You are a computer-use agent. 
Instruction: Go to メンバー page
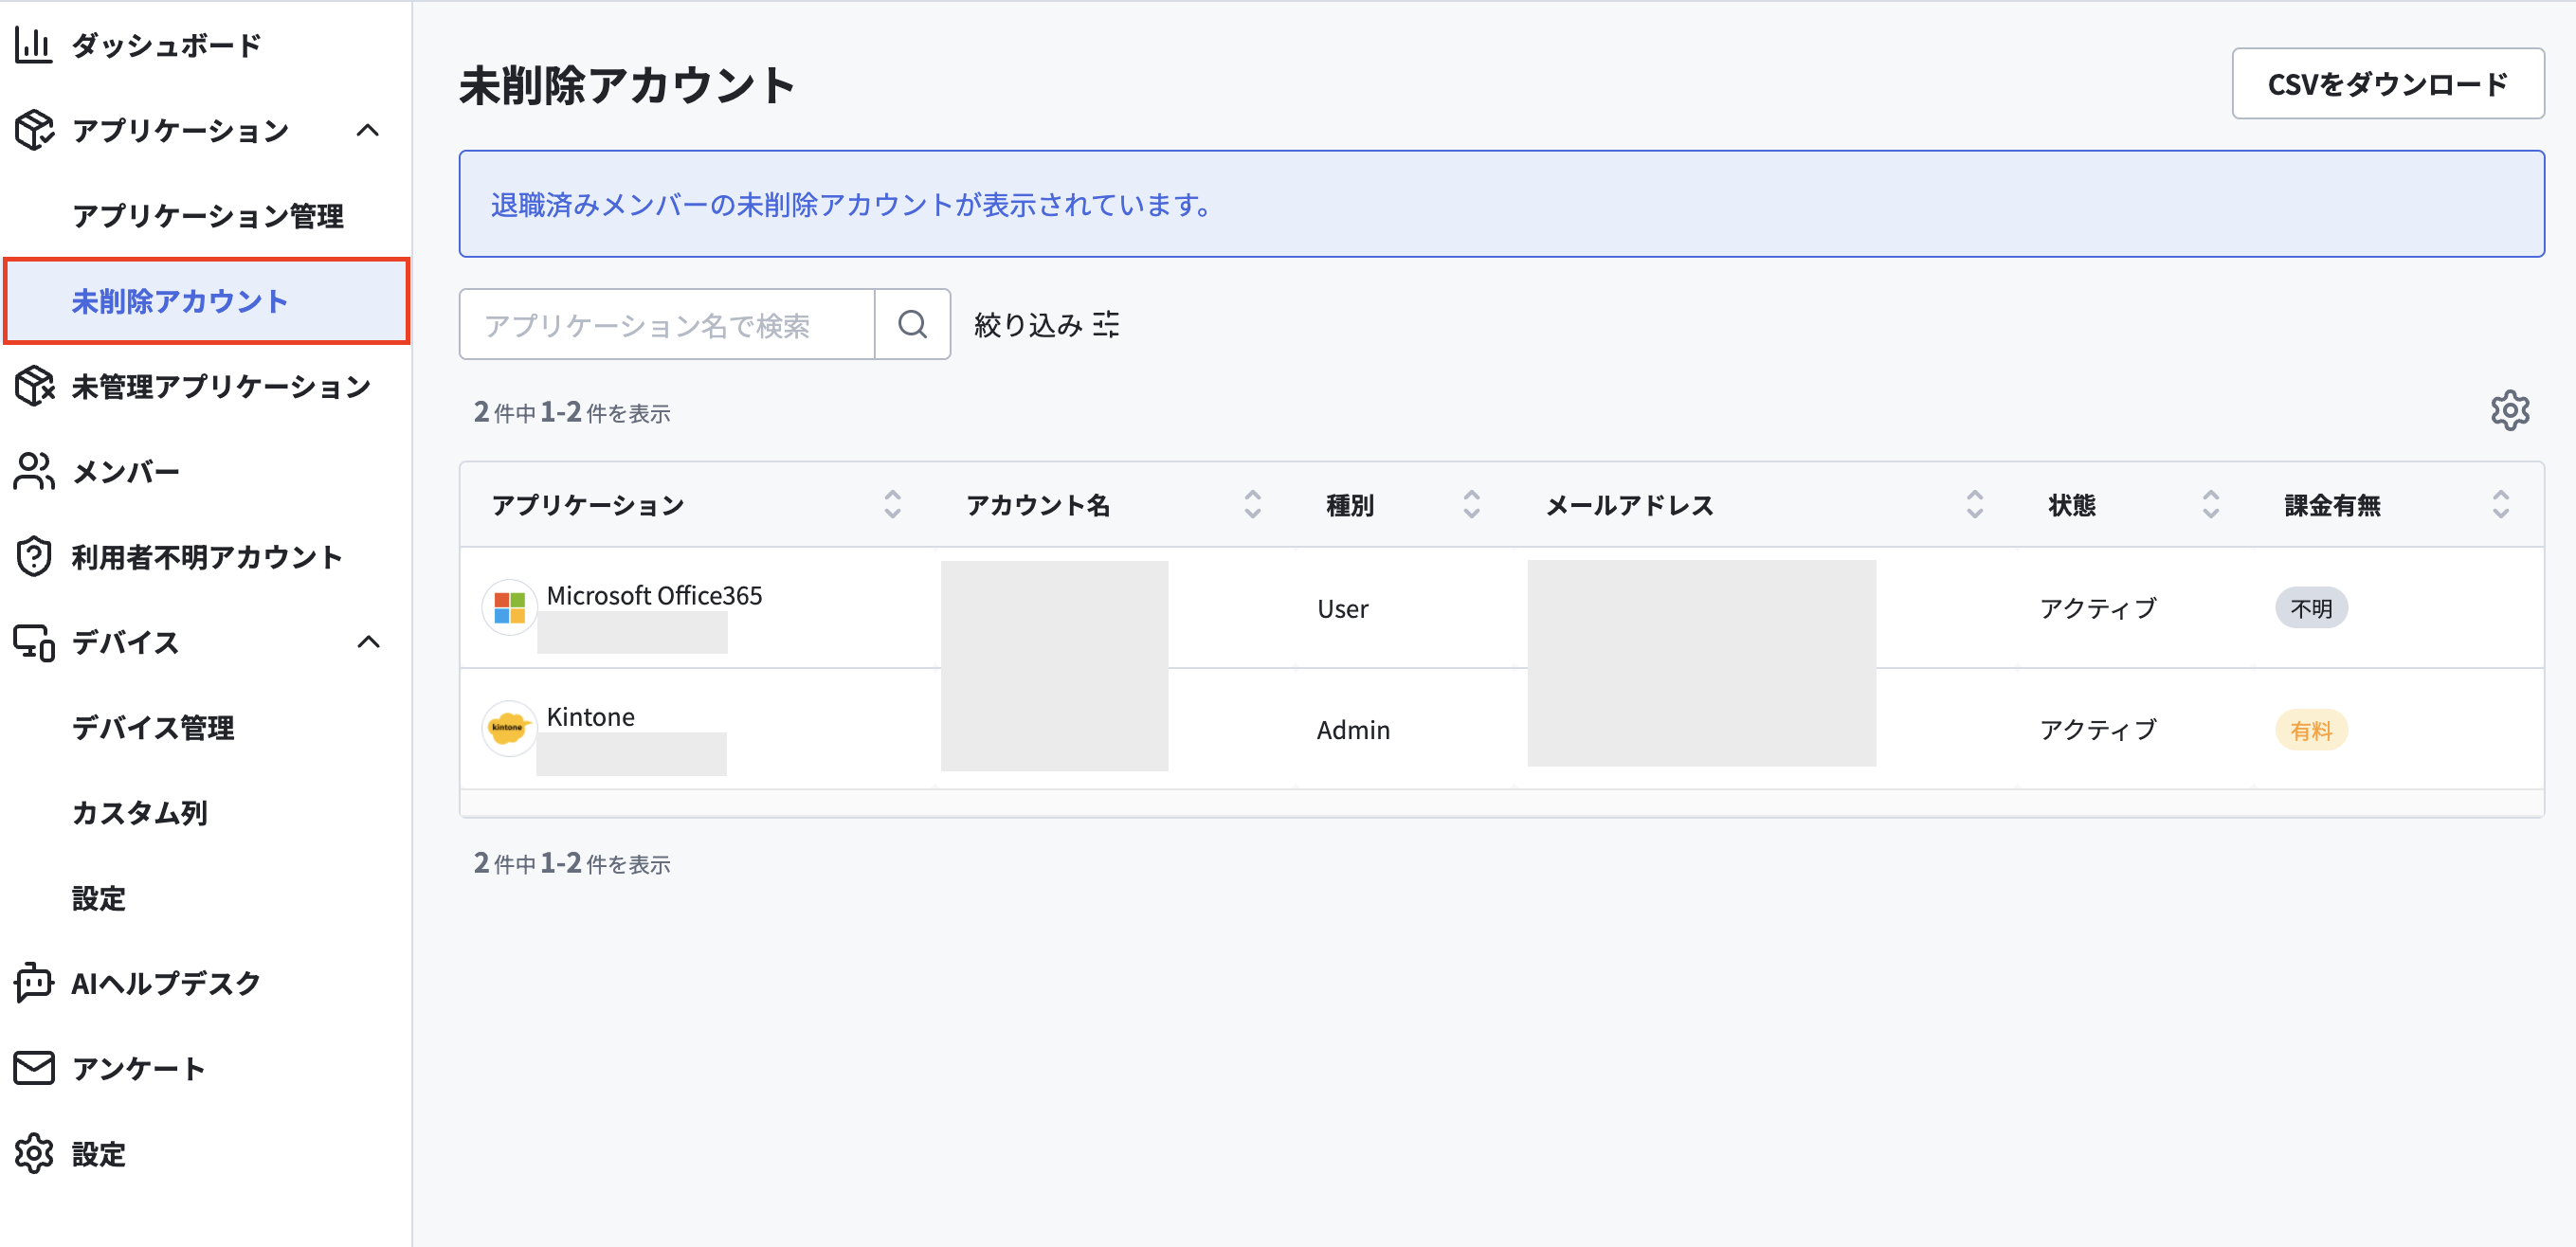point(126,471)
